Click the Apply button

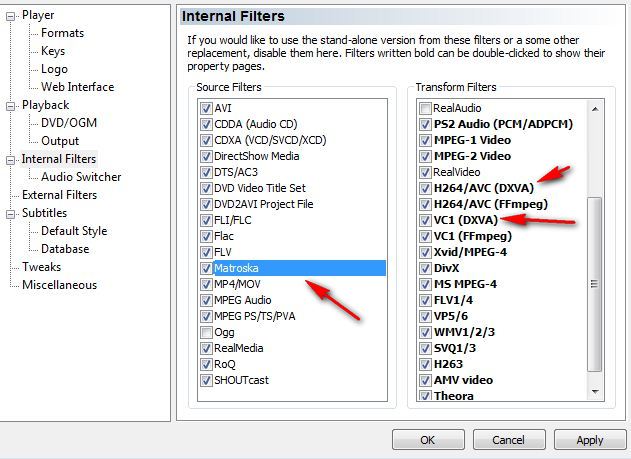[x=590, y=440]
